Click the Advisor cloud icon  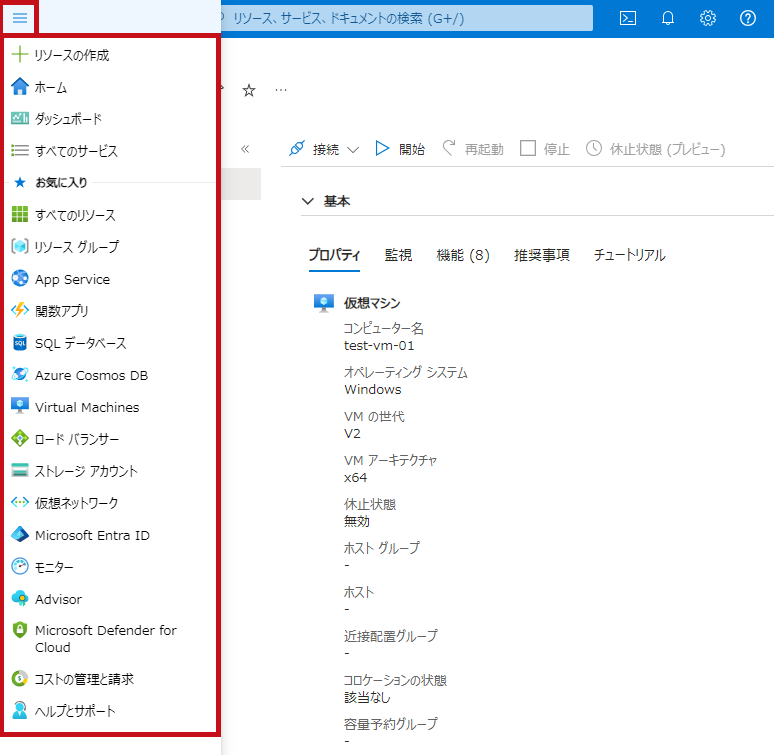(x=20, y=599)
